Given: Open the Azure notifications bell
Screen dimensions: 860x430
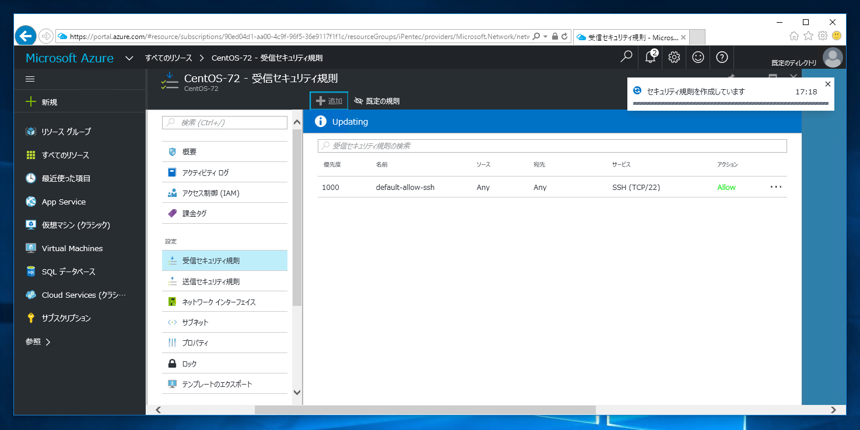Looking at the screenshot, I should tap(651, 57).
